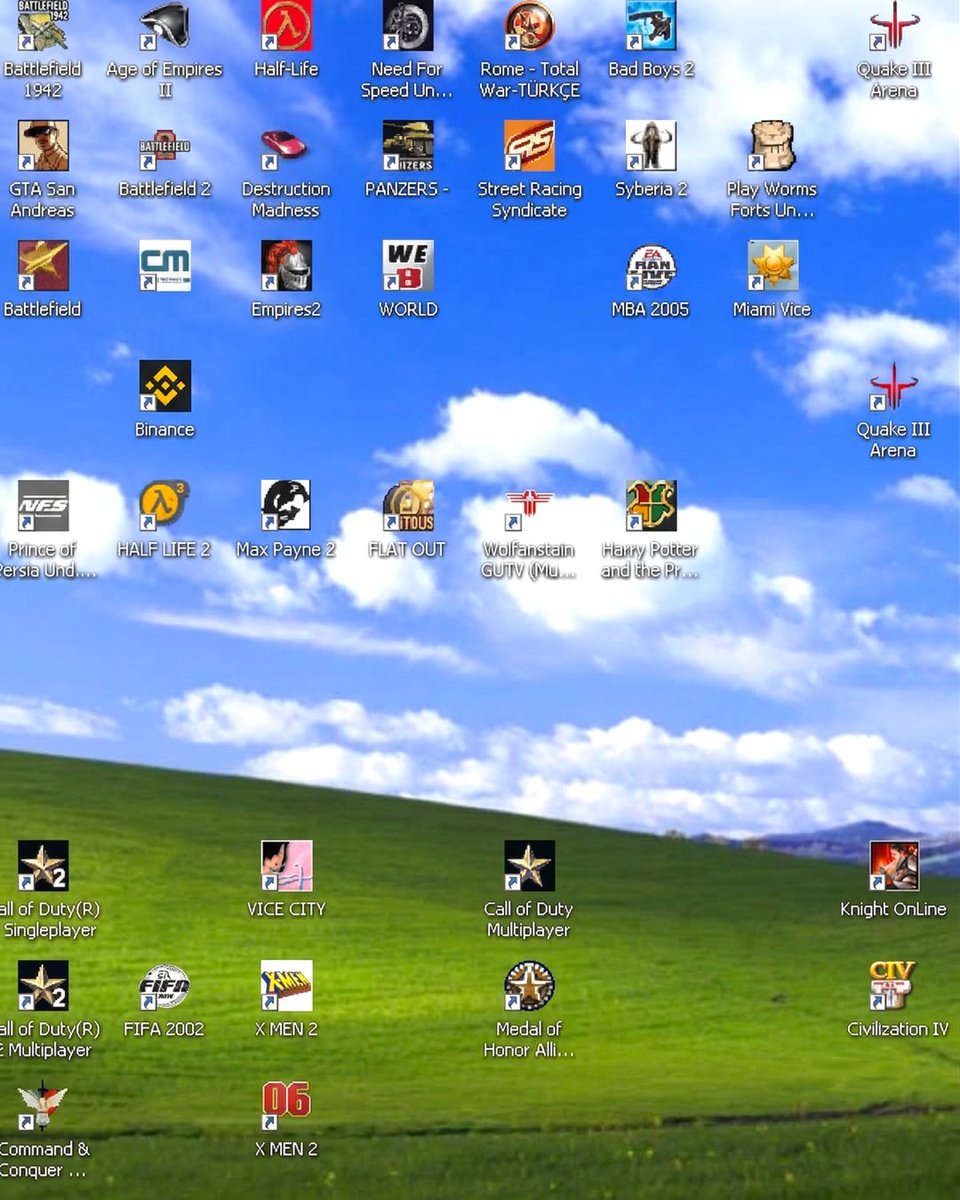The image size is (960, 1200).
Task: Select Destruction Madness car icon
Action: point(286,146)
